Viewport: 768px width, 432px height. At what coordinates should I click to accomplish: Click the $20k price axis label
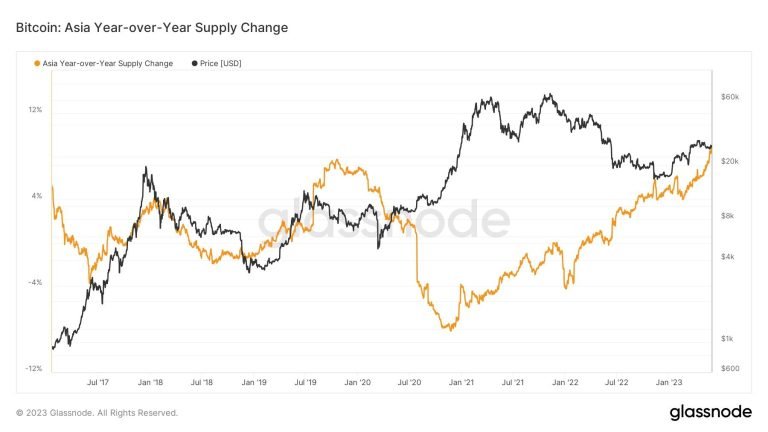pos(730,161)
